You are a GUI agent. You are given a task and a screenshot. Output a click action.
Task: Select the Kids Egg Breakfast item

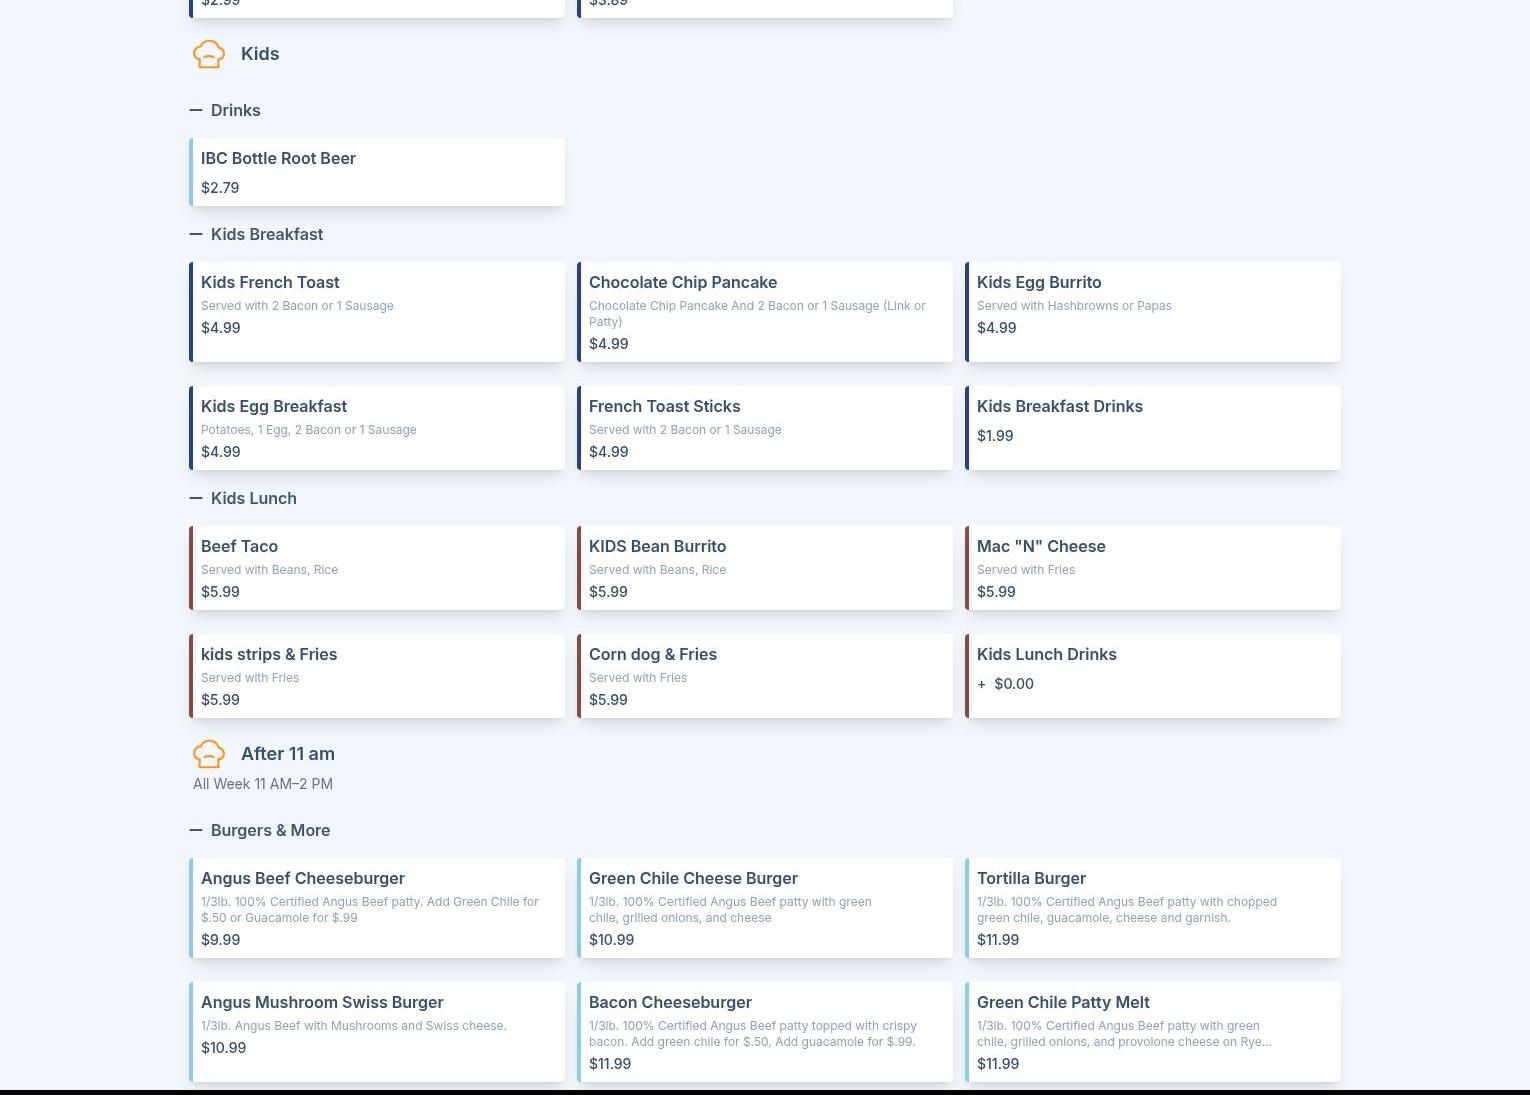(x=377, y=428)
